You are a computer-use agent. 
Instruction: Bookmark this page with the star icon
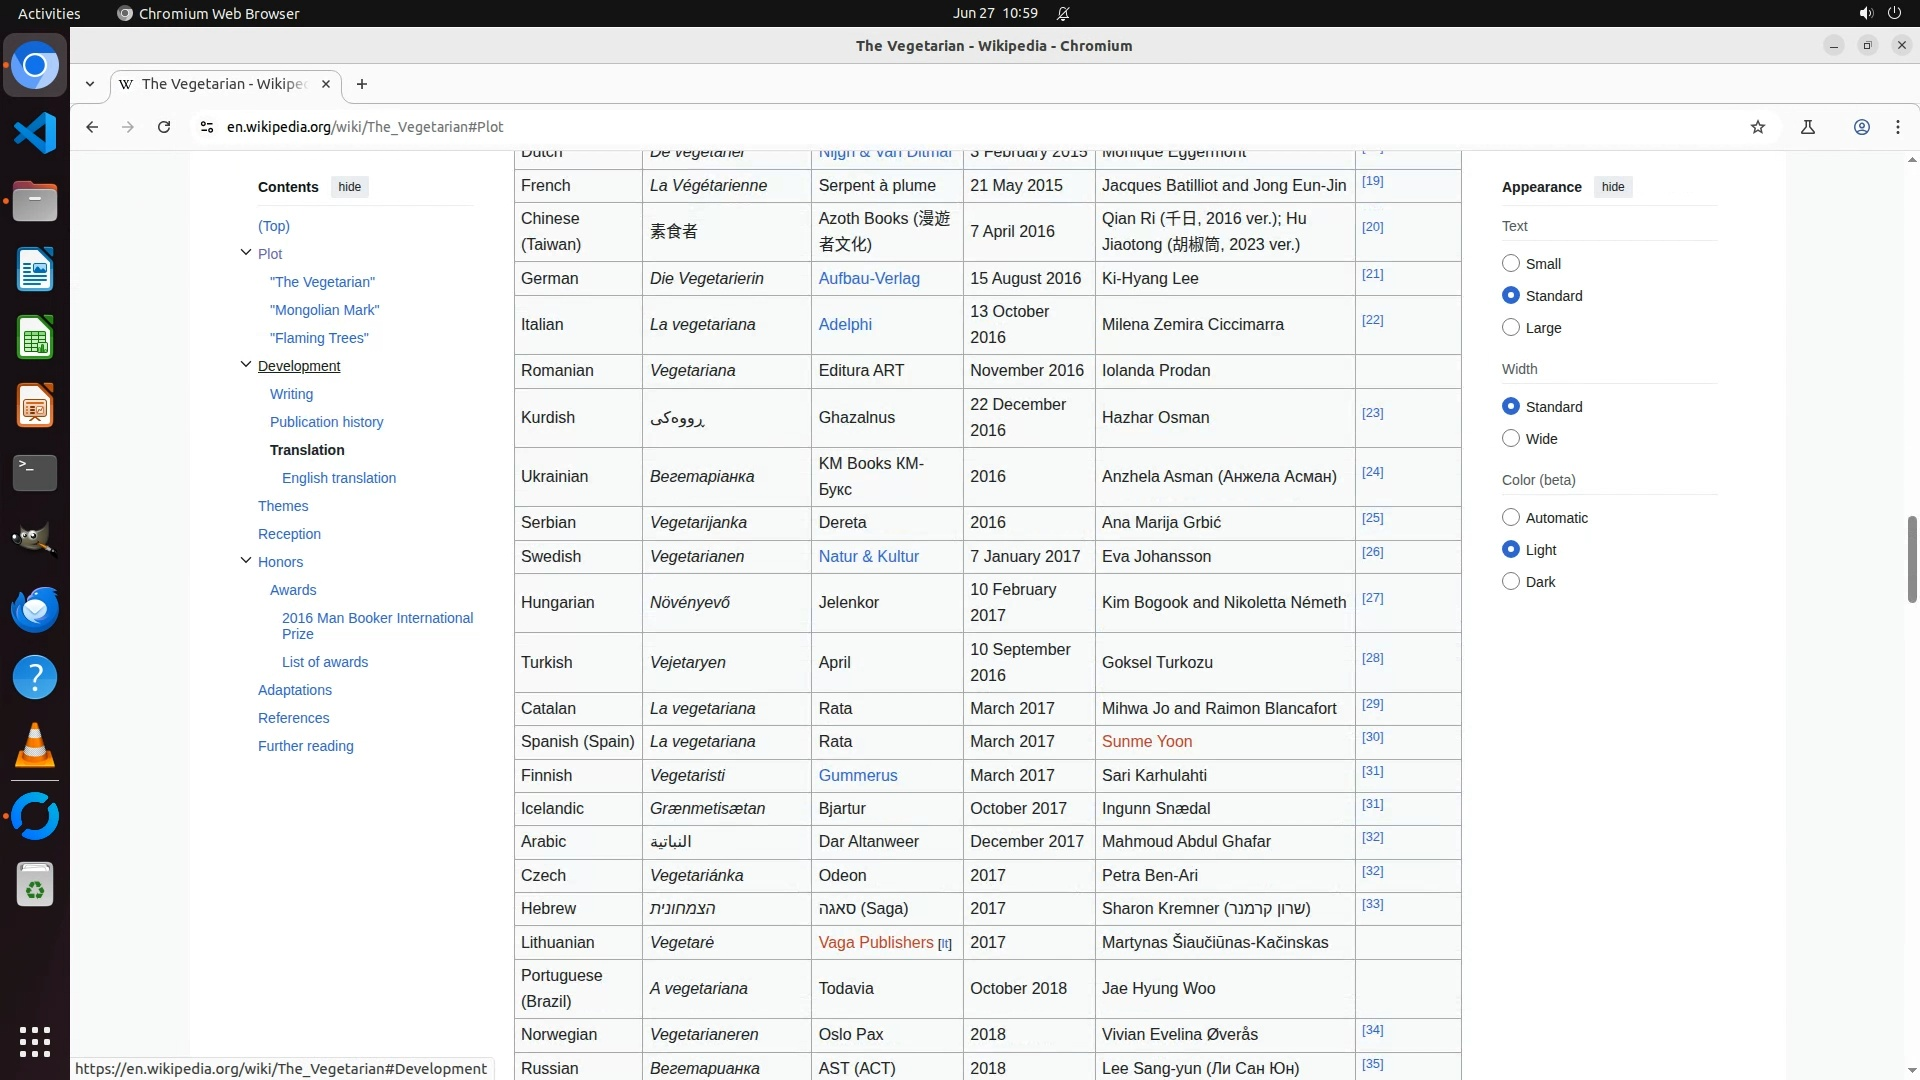[1758, 127]
